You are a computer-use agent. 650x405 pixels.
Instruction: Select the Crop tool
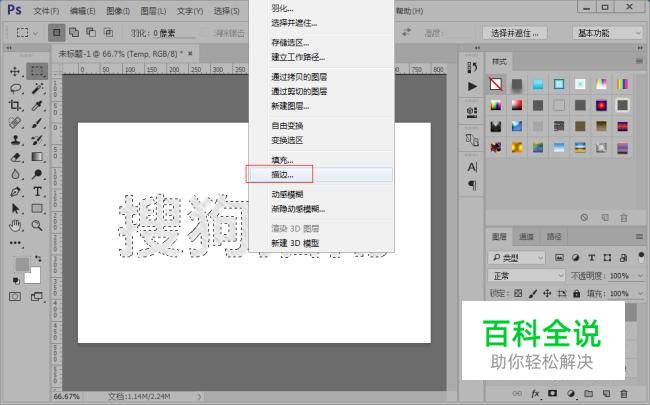click(x=15, y=105)
